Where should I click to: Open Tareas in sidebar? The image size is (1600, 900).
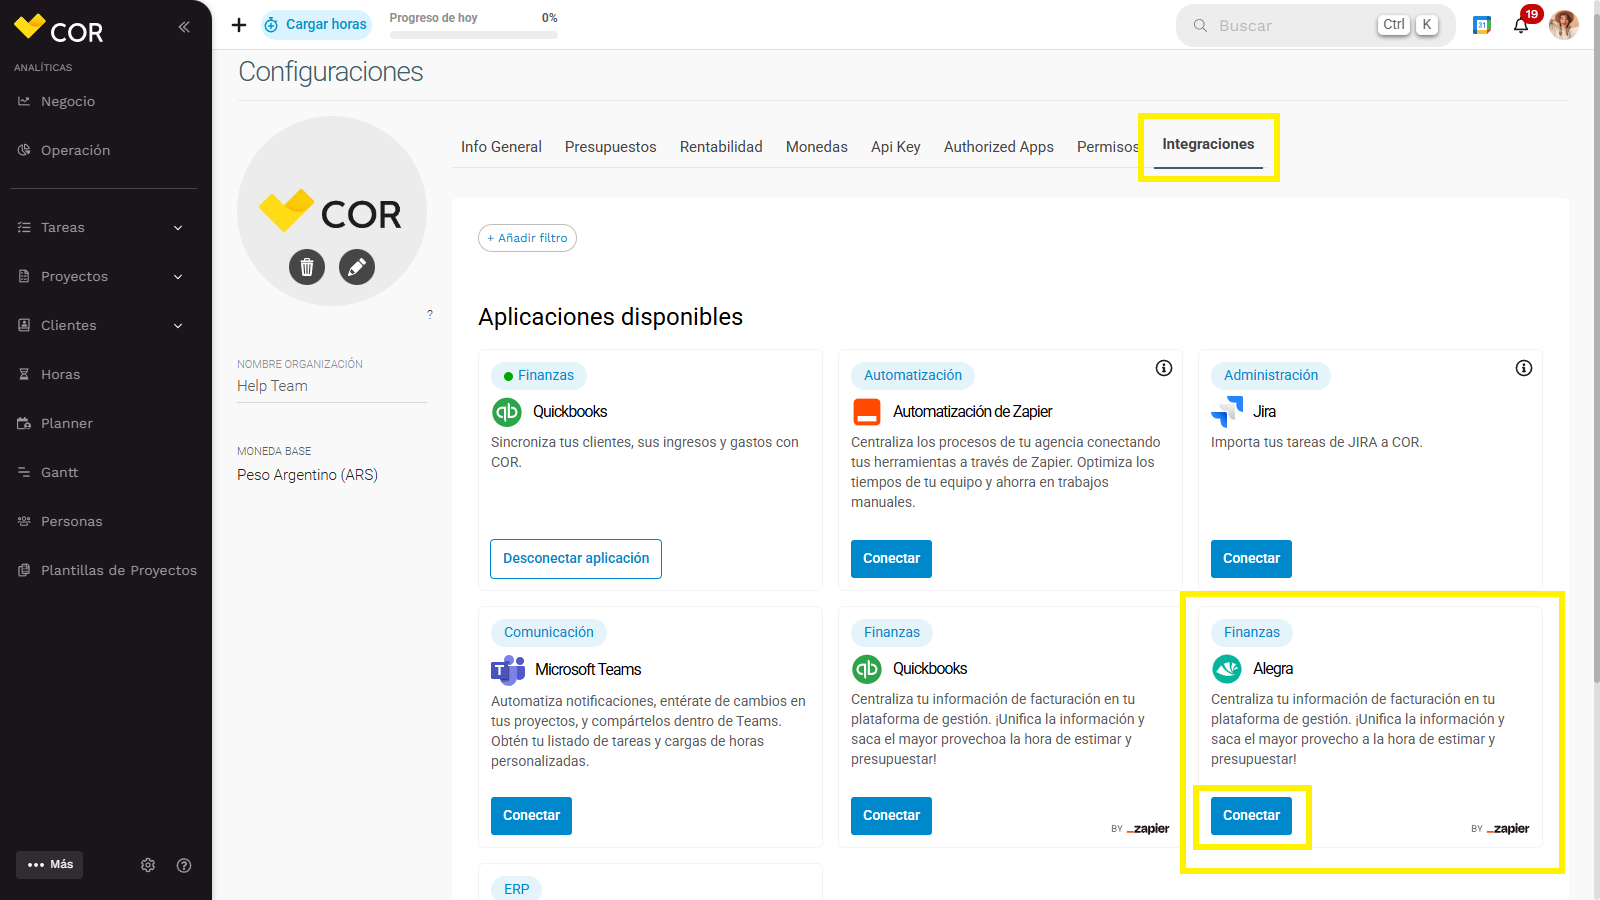click(x=63, y=228)
